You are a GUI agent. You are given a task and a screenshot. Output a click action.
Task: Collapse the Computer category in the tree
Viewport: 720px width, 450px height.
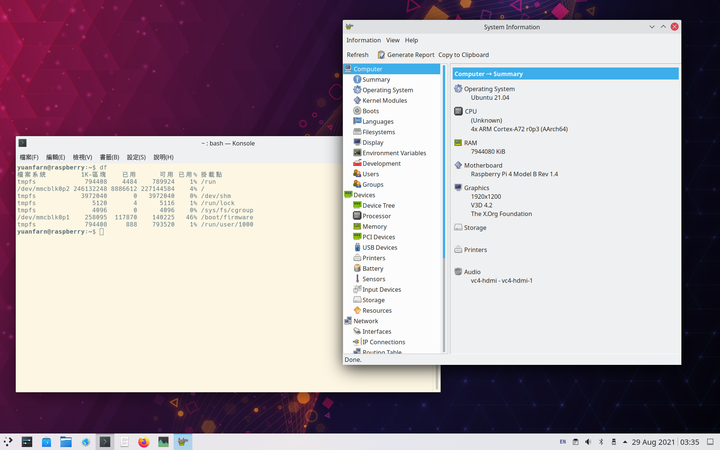[x=367, y=69]
